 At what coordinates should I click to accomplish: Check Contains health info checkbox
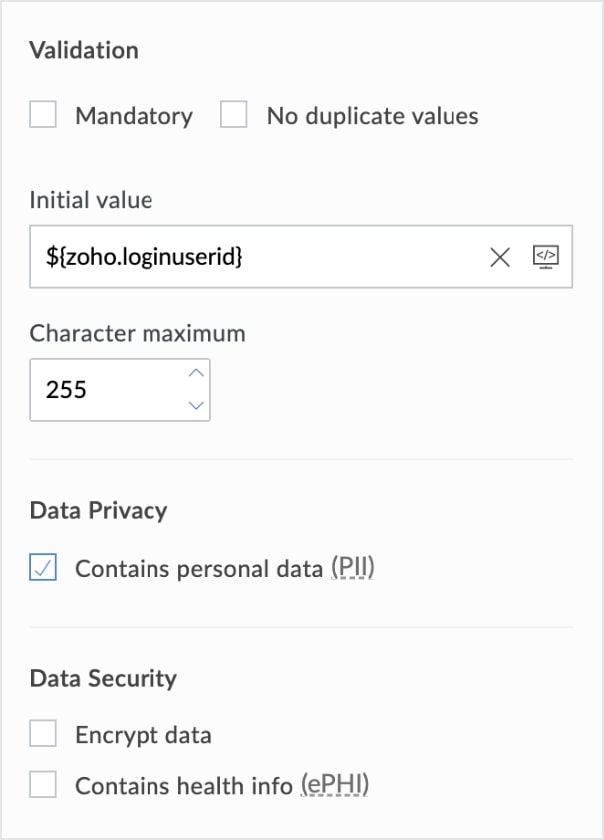pyautogui.click(x=43, y=785)
